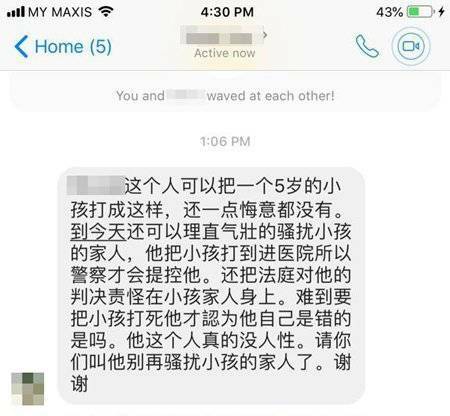Open the blurred contact name header
This screenshot has width=450, height=416.
(x=219, y=36)
